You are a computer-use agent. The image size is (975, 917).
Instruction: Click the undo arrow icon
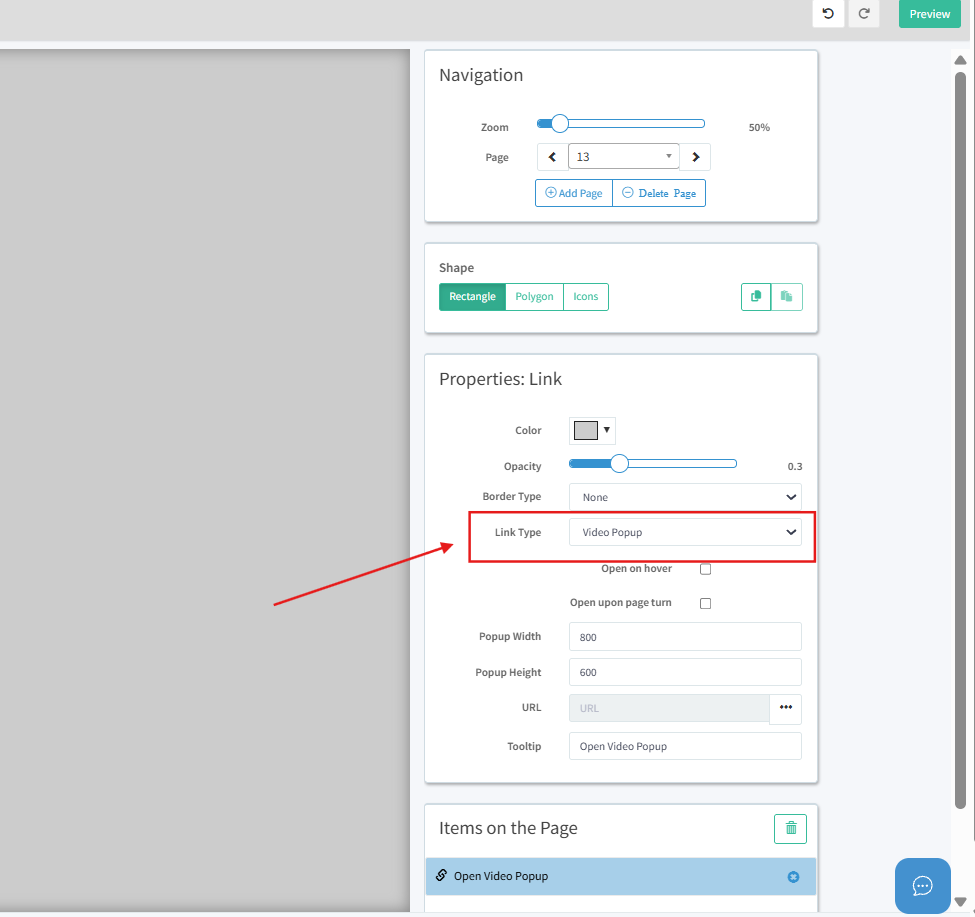827,14
